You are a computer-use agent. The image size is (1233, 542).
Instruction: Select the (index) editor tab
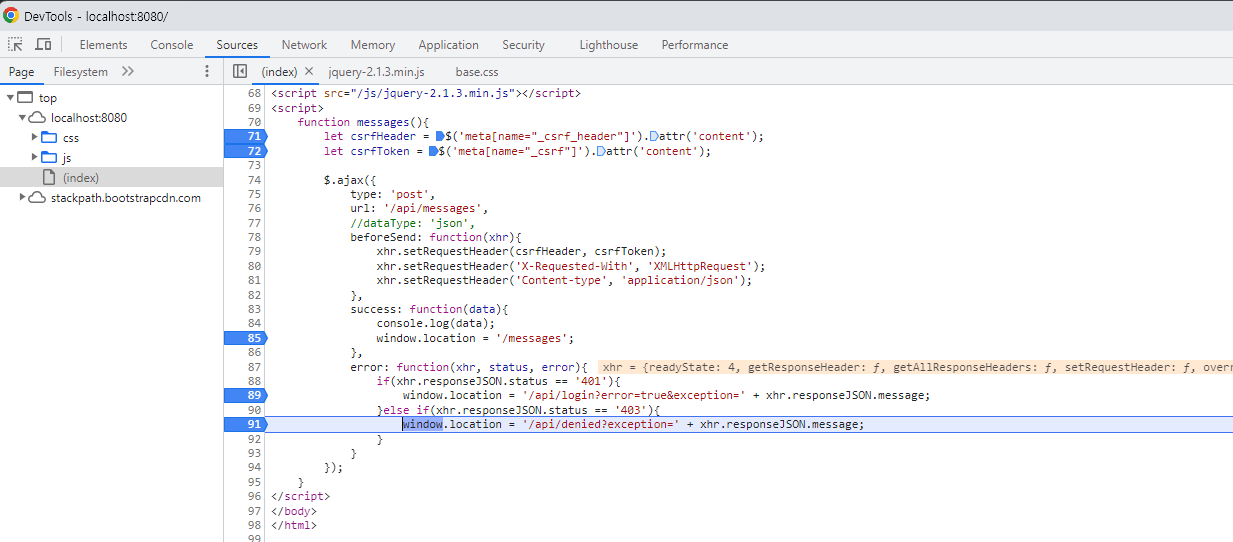point(279,72)
